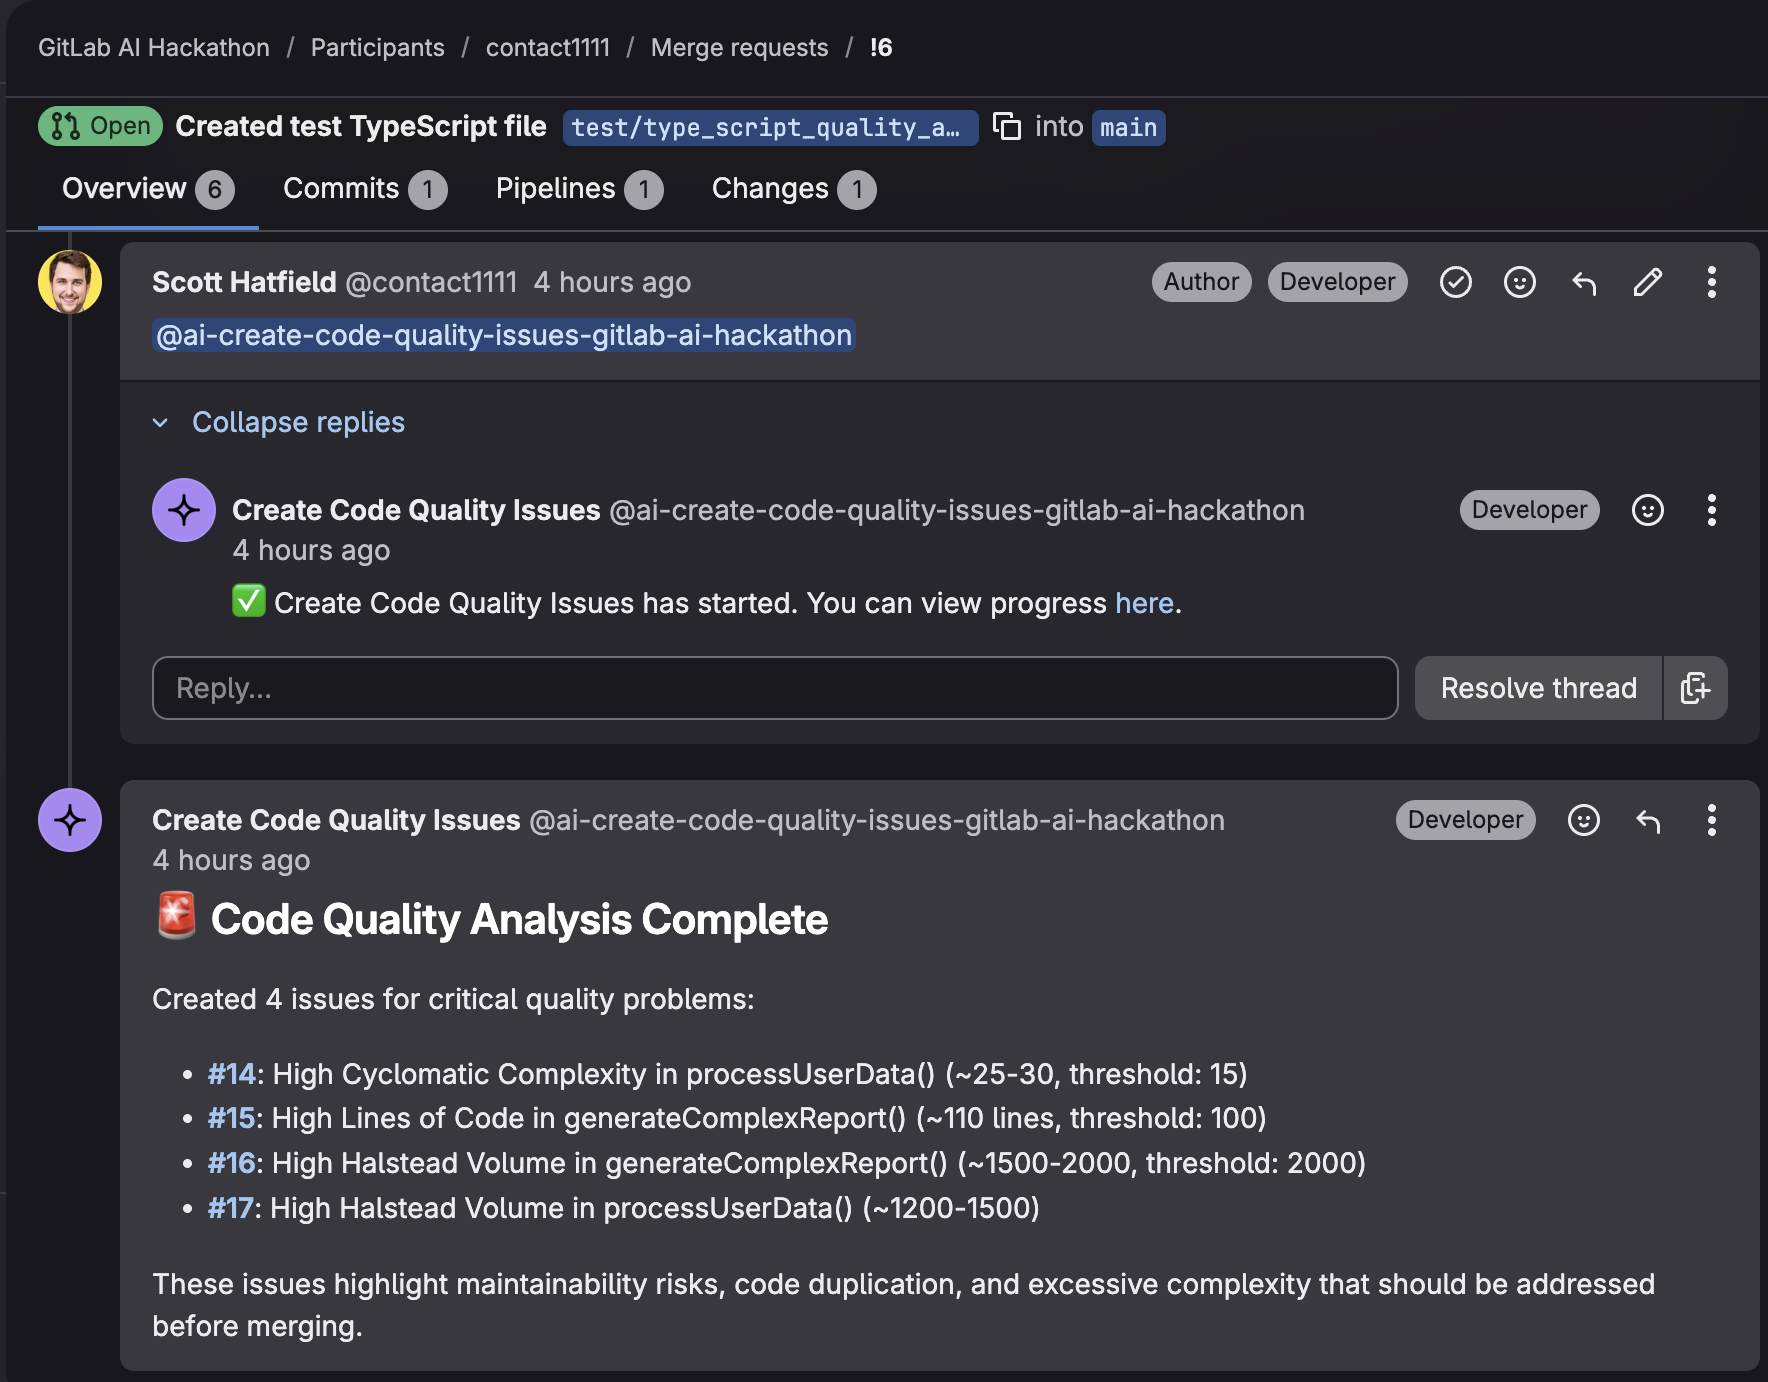Collapse replies in the thread

coord(298,422)
